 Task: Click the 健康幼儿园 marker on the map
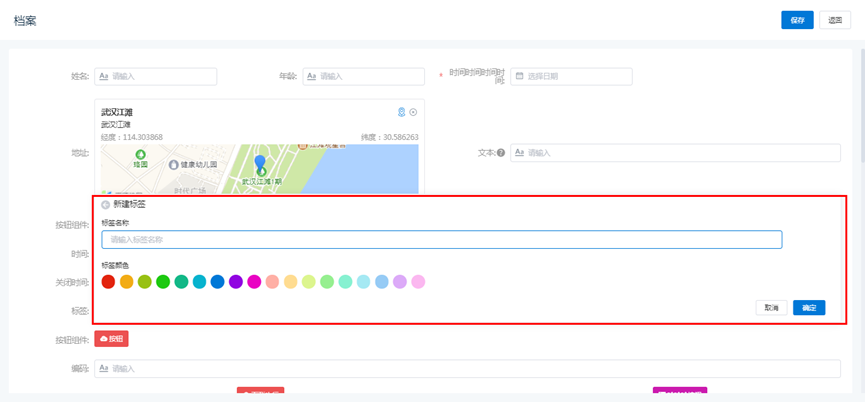click(x=174, y=165)
